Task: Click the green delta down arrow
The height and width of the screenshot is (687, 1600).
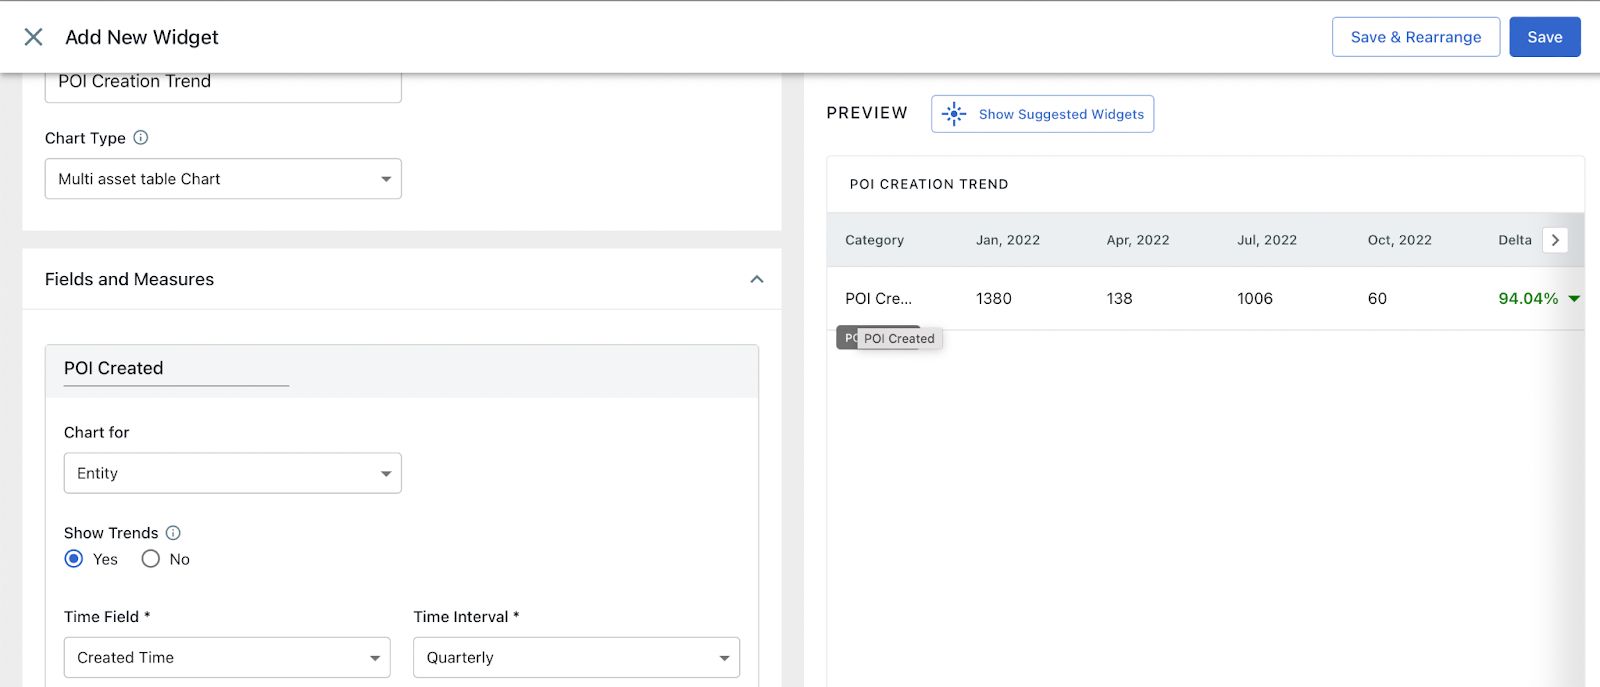Action: pyautogui.click(x=1574, y=299)
